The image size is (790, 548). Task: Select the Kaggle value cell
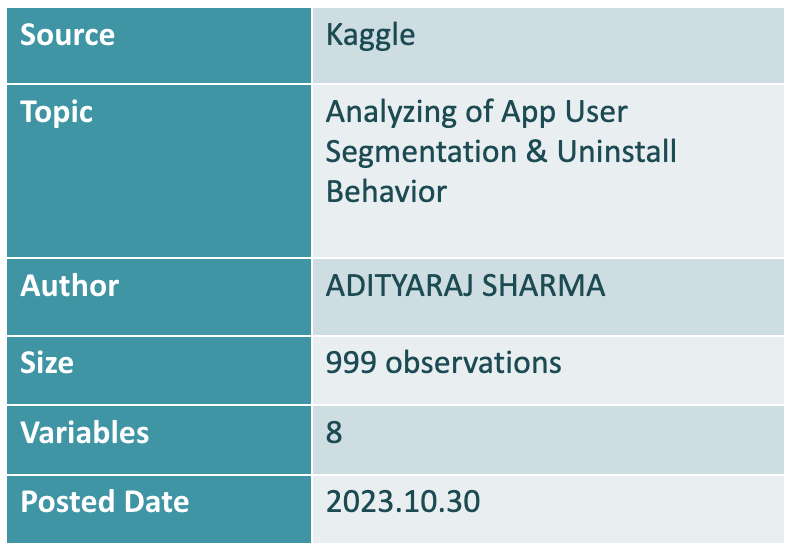pos(370,36)
